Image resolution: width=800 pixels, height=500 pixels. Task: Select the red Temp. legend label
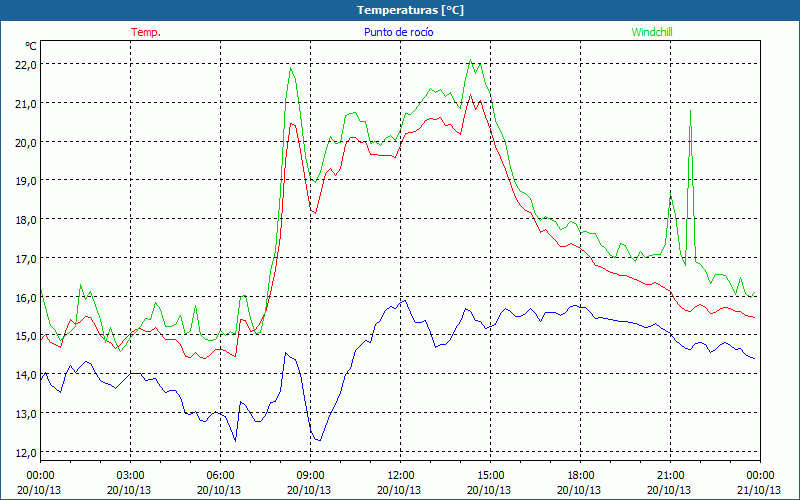146,32
